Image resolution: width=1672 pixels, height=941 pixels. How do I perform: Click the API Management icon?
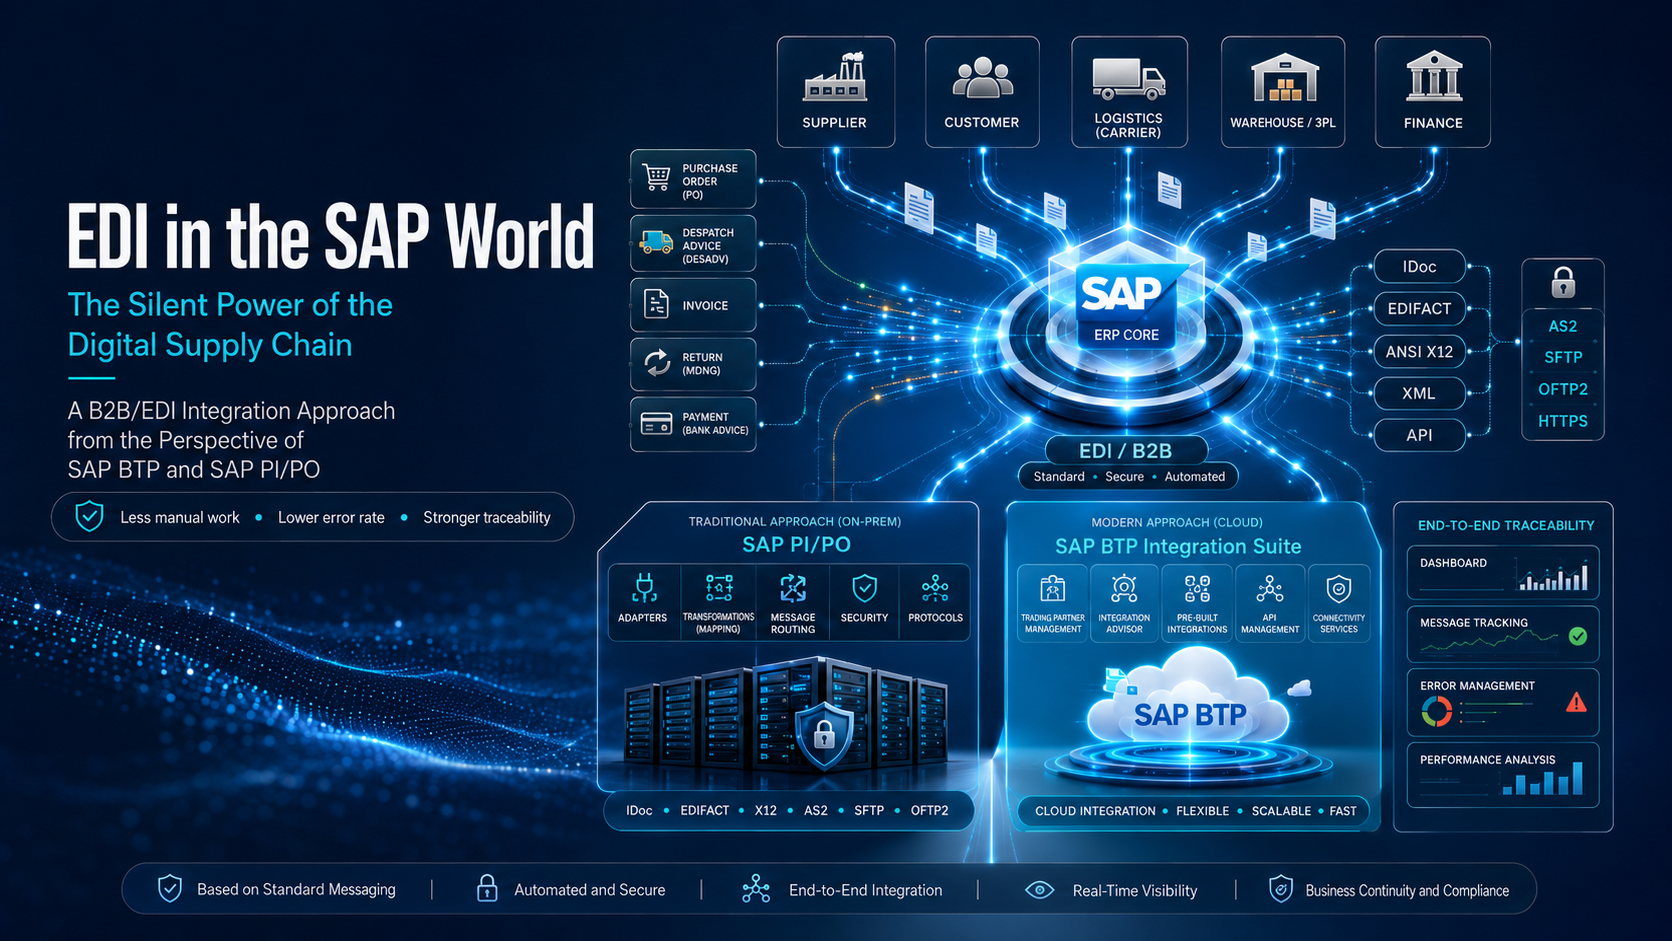tap(1270, 589)
